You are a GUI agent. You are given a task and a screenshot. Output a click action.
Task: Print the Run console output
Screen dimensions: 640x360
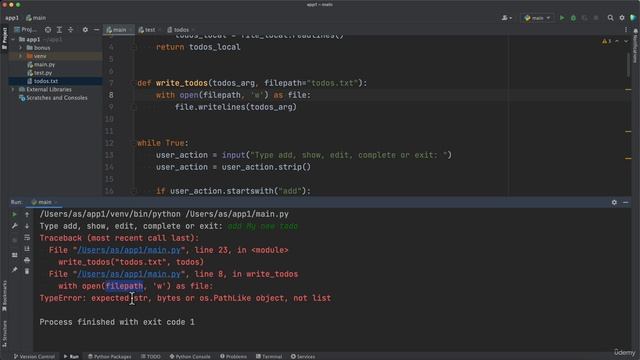click(27, 260)
